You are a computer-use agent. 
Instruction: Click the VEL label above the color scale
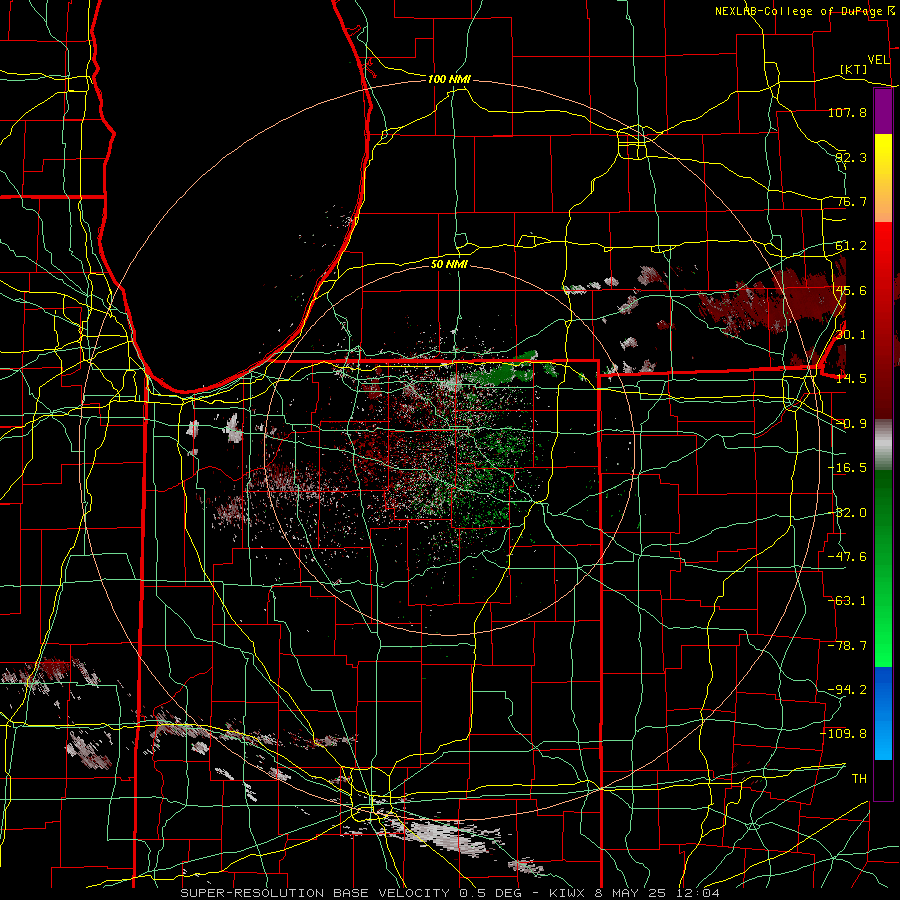tap(878, 60)
